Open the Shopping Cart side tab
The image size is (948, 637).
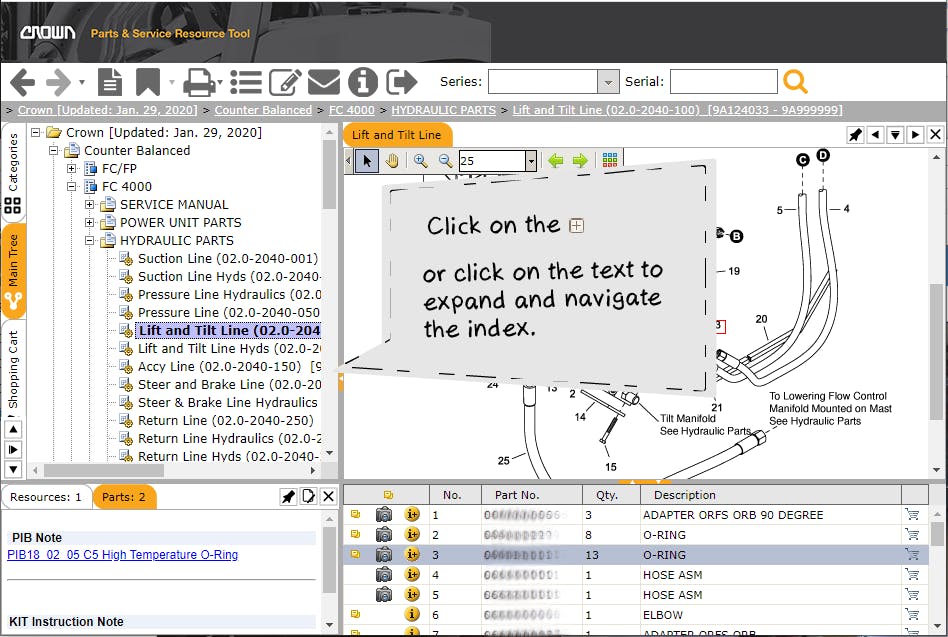click(x=13, y=370)
